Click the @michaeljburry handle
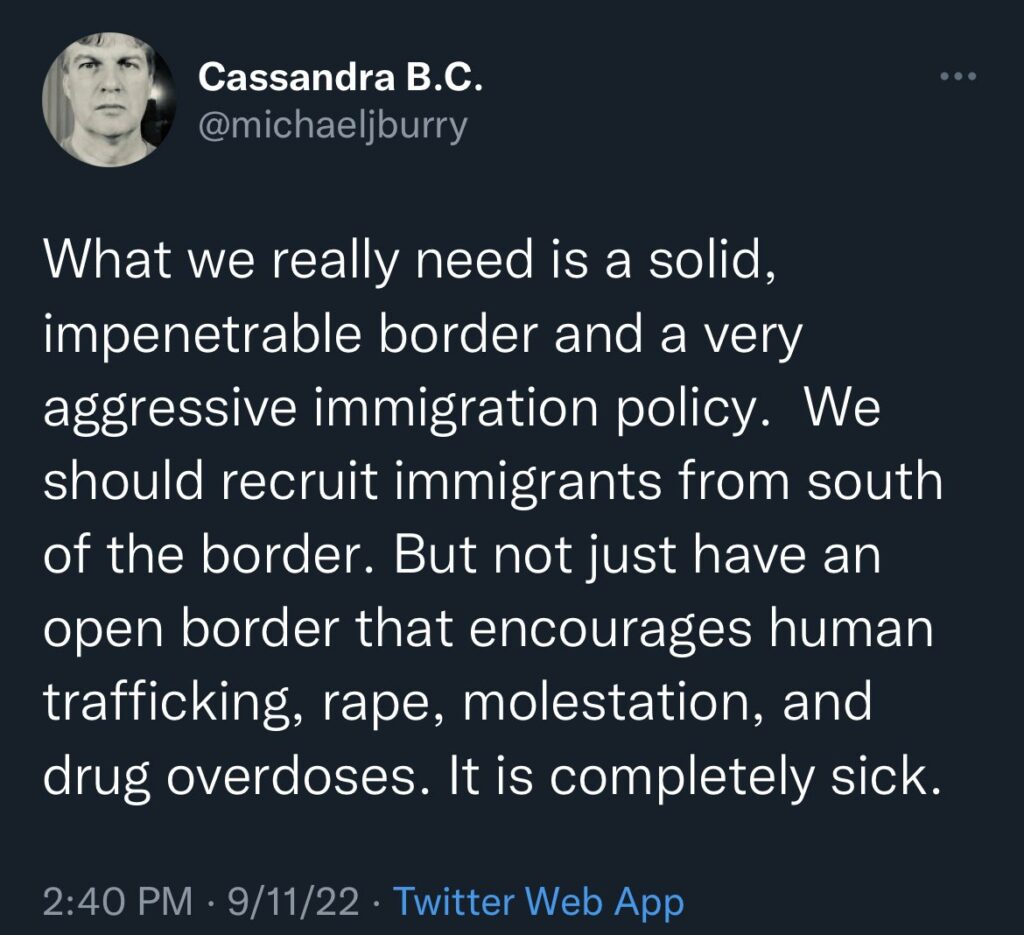Image resolution: width=1024 pixels, height=935 pixels. click(x=332, y=127)
